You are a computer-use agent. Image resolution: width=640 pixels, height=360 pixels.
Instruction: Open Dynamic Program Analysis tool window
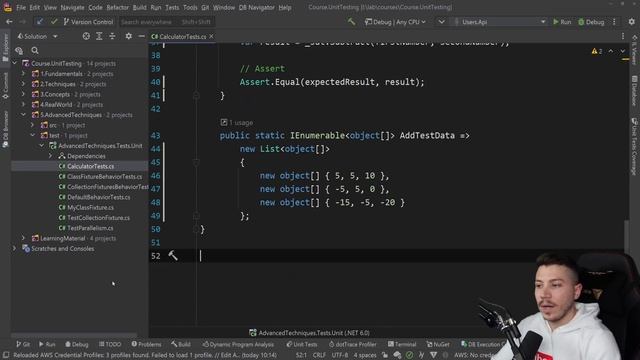click(238, 344)
